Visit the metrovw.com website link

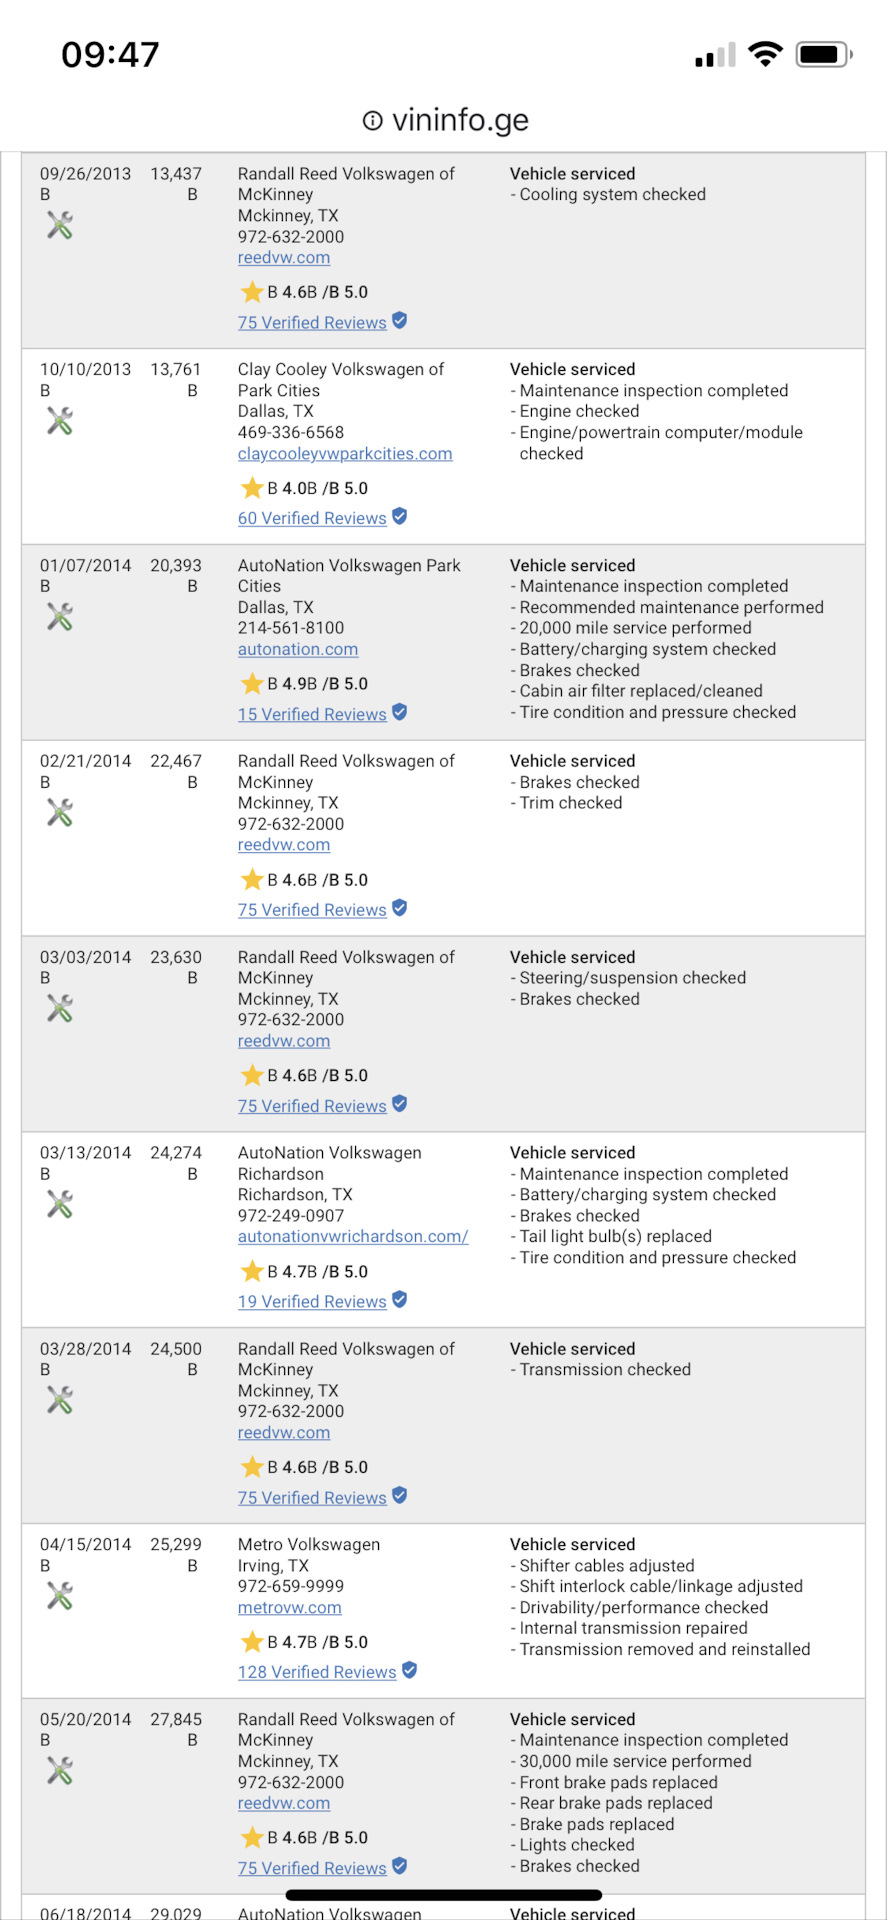[x=290, y=1607]
